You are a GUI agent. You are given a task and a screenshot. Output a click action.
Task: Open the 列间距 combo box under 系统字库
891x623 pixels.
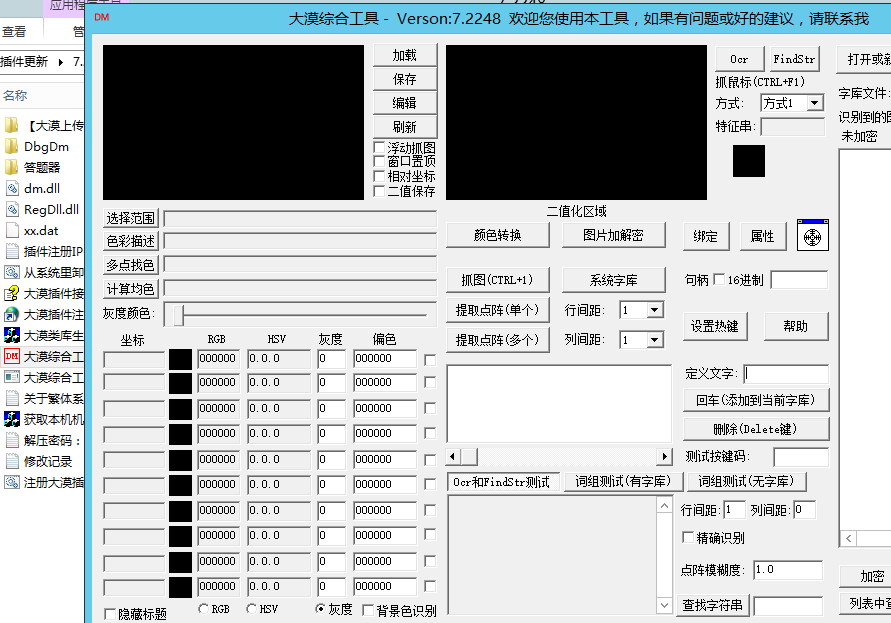[x=655, y=340]
